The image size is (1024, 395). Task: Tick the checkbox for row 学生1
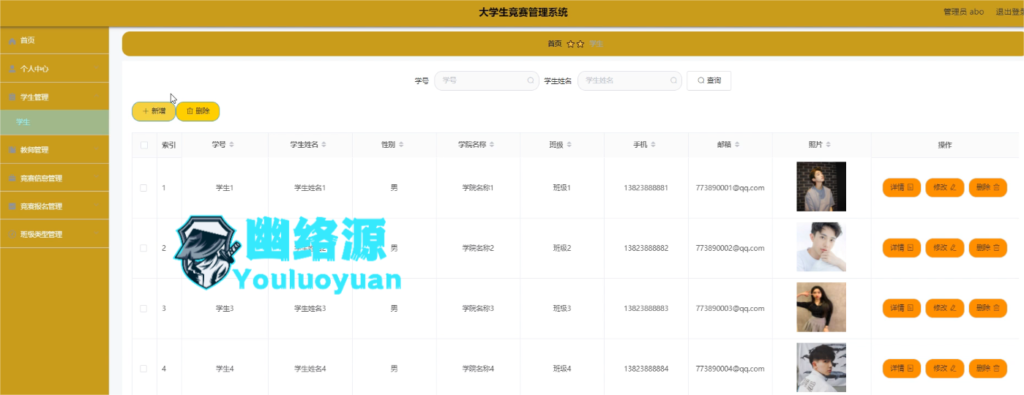tap(144, 187)
